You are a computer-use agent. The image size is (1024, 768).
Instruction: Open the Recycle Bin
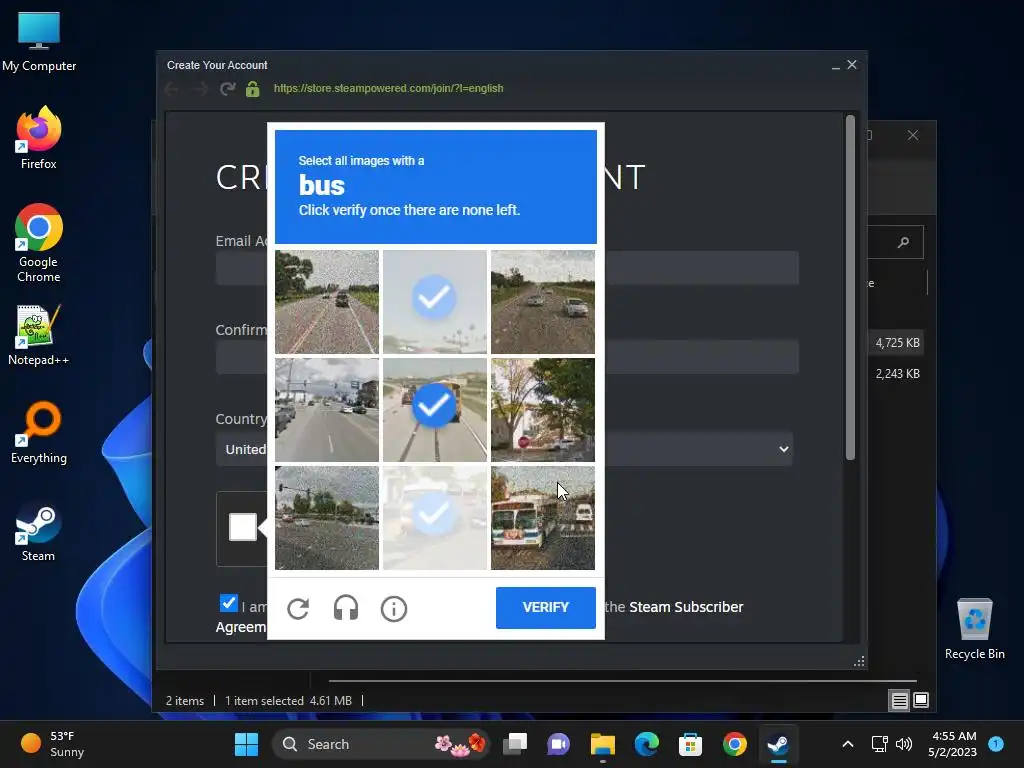(974, 629)
